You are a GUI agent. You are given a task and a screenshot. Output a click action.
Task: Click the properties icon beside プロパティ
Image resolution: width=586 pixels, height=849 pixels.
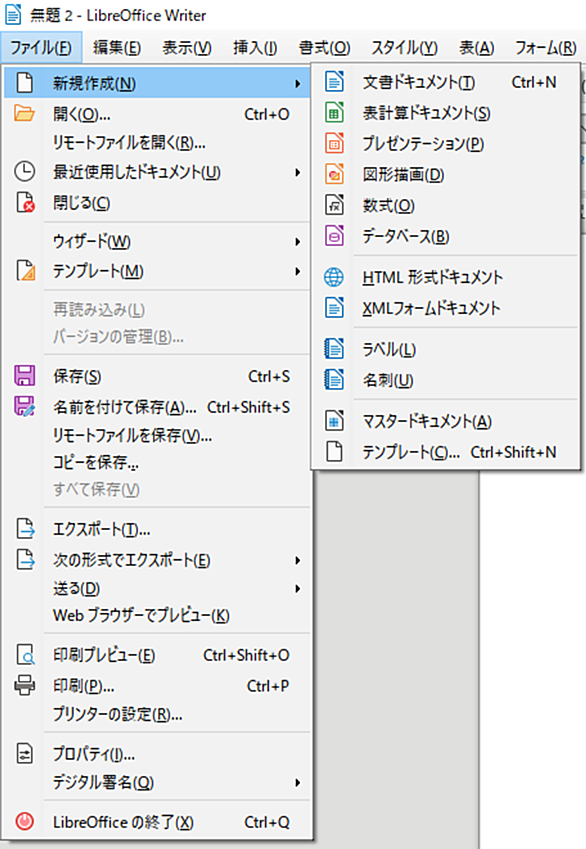point(24,754)
